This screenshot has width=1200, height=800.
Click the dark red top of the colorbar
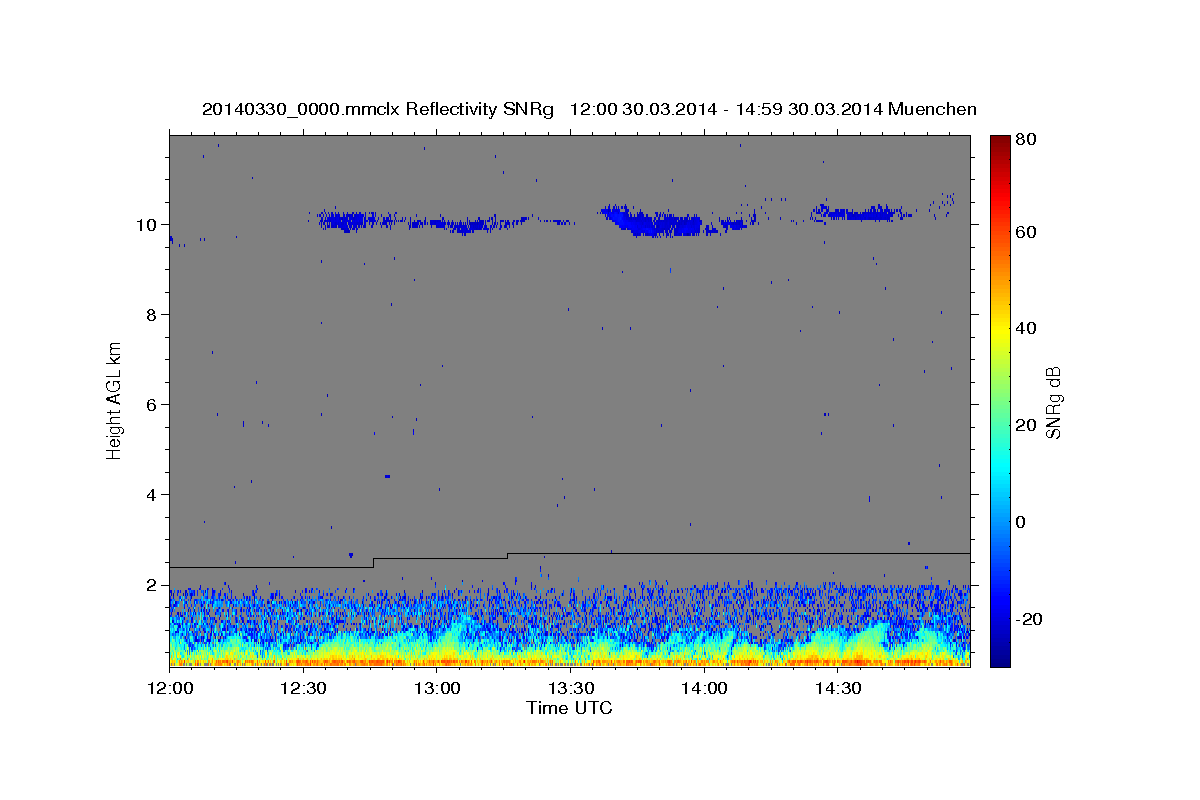tap(999, 145)
